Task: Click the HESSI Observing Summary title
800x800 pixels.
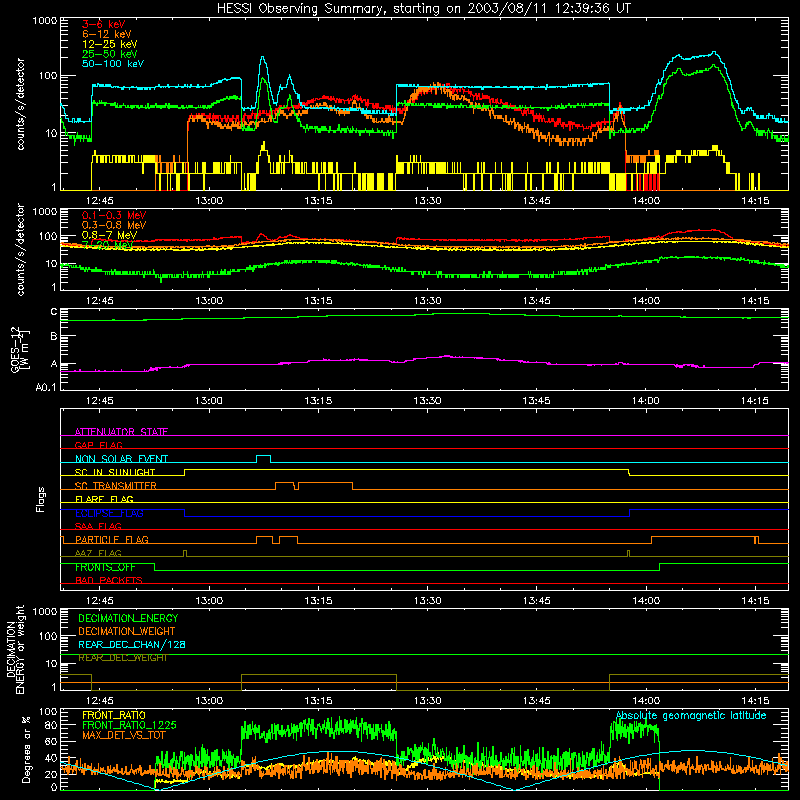Action: click(423, 8)
